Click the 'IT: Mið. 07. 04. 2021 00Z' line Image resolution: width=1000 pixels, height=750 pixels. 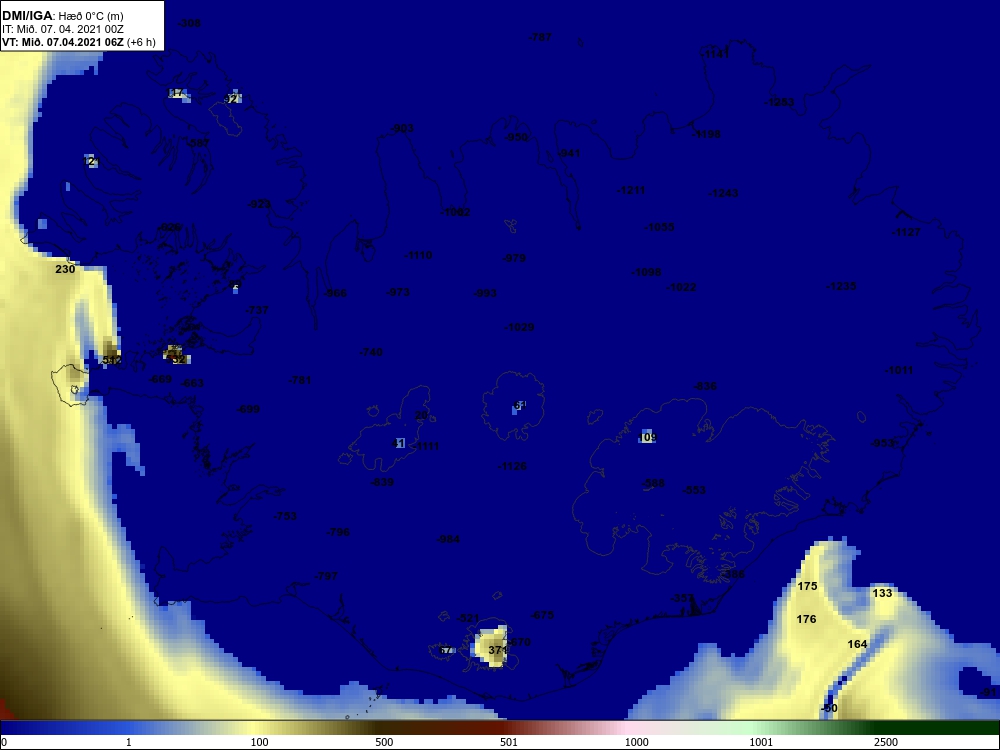[62, 29]
